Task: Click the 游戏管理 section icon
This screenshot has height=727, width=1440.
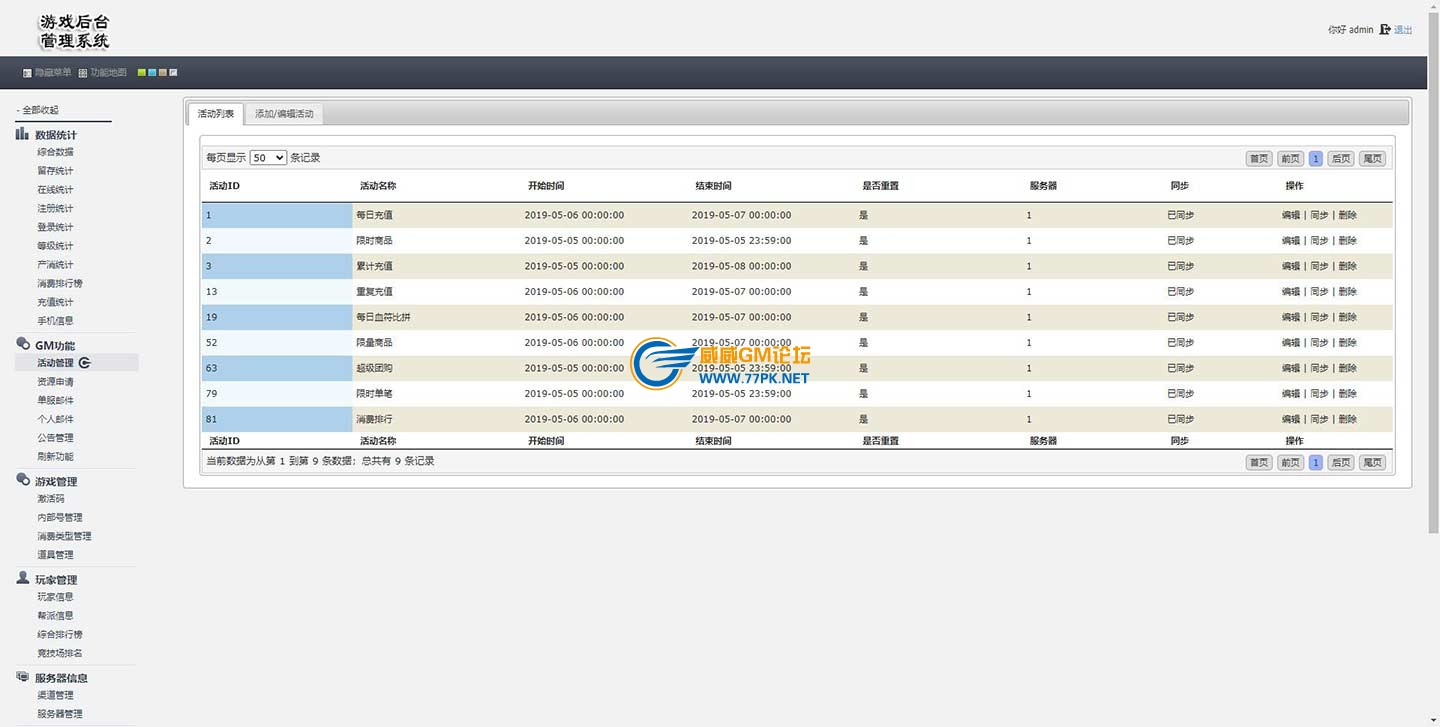Action: point(22,480)
